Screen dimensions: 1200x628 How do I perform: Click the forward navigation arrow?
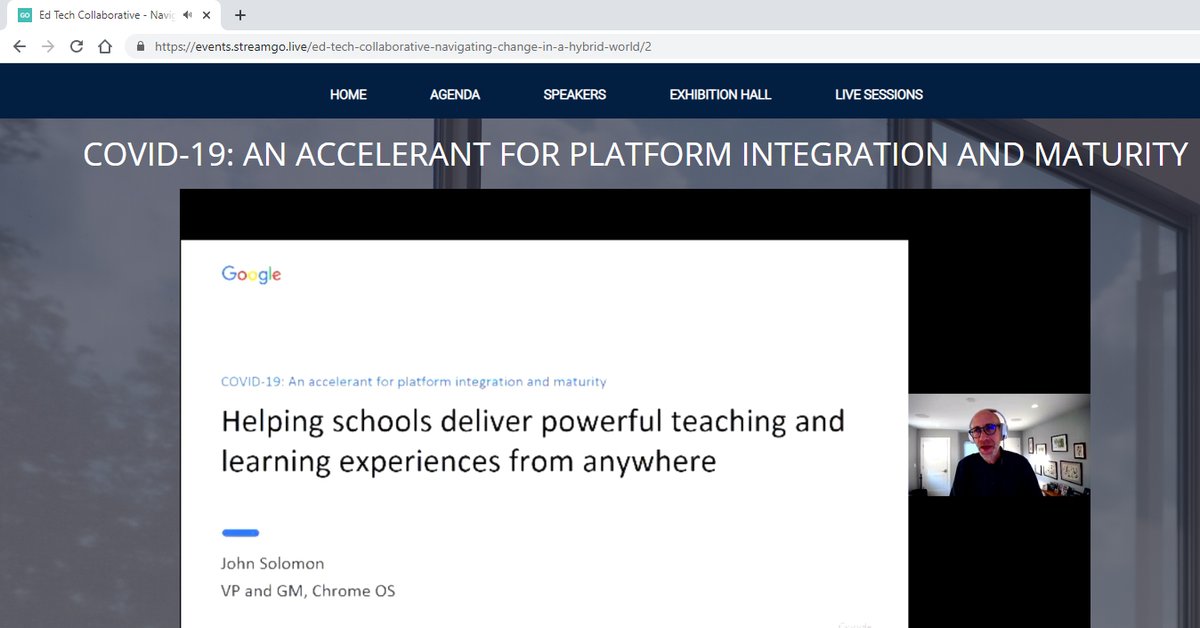(47, 46)
